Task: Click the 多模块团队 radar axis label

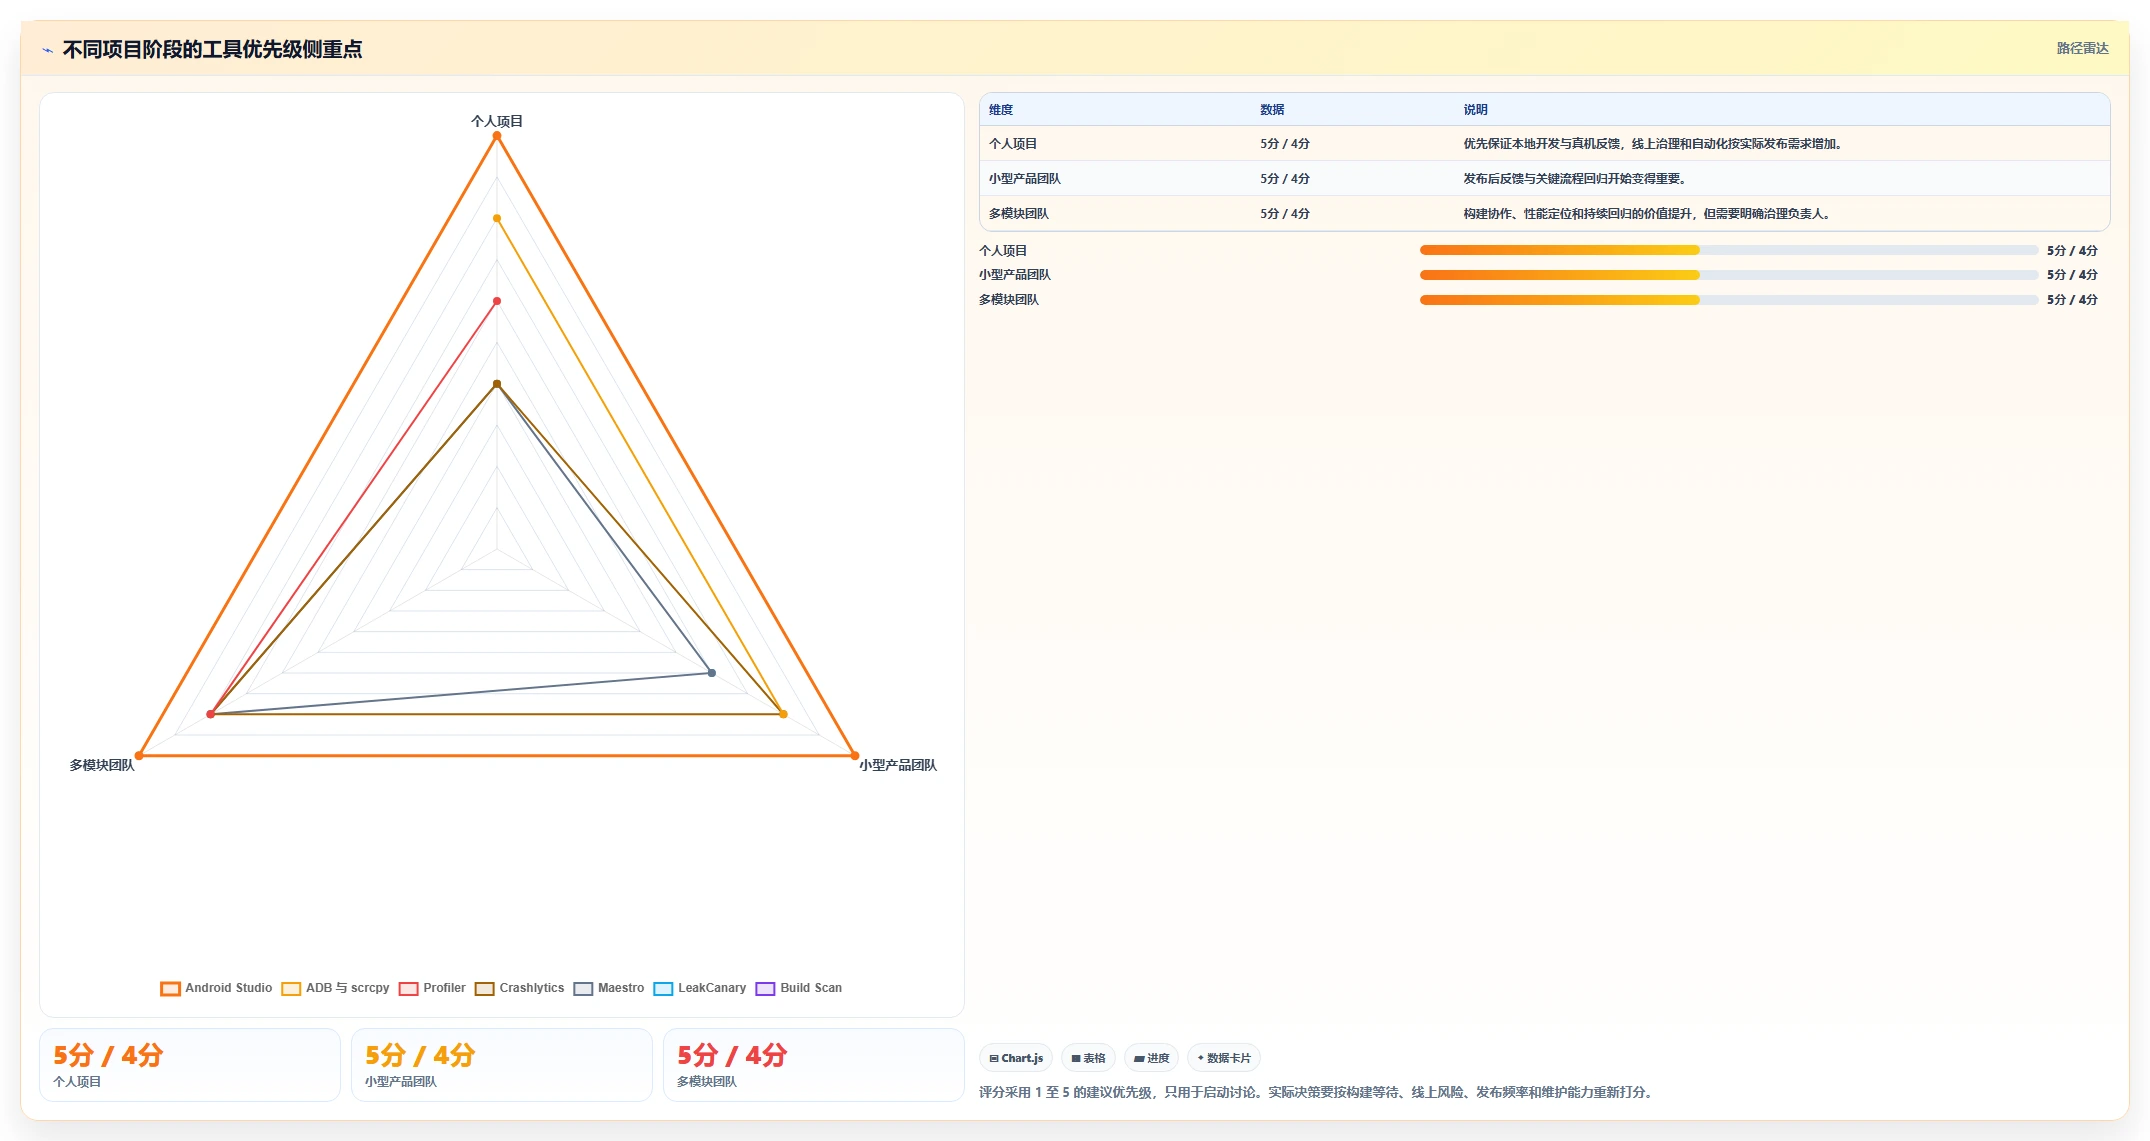Action: (x=101, y=765)
